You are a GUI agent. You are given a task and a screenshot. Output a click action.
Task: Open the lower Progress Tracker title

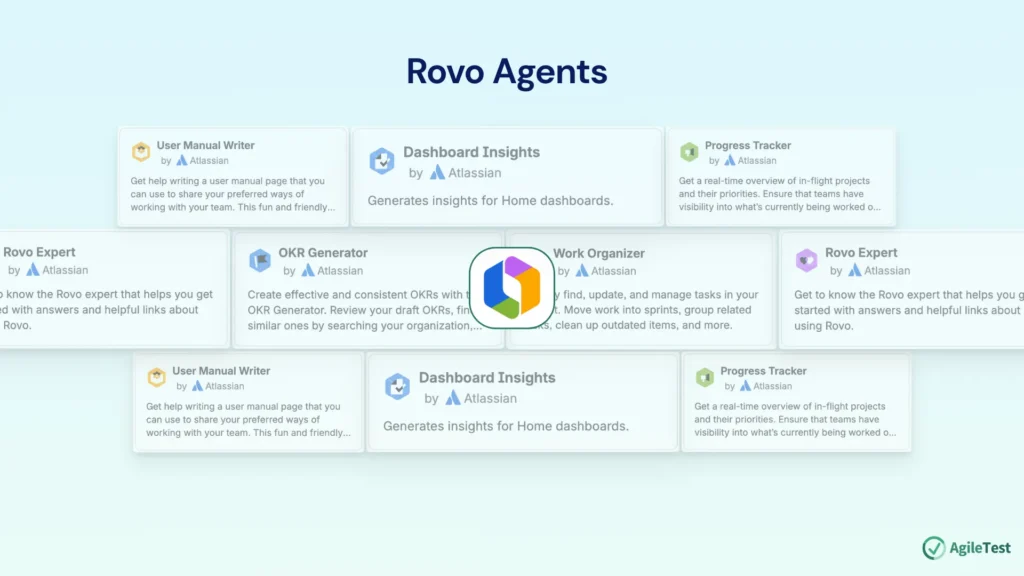tap(763, 371)
